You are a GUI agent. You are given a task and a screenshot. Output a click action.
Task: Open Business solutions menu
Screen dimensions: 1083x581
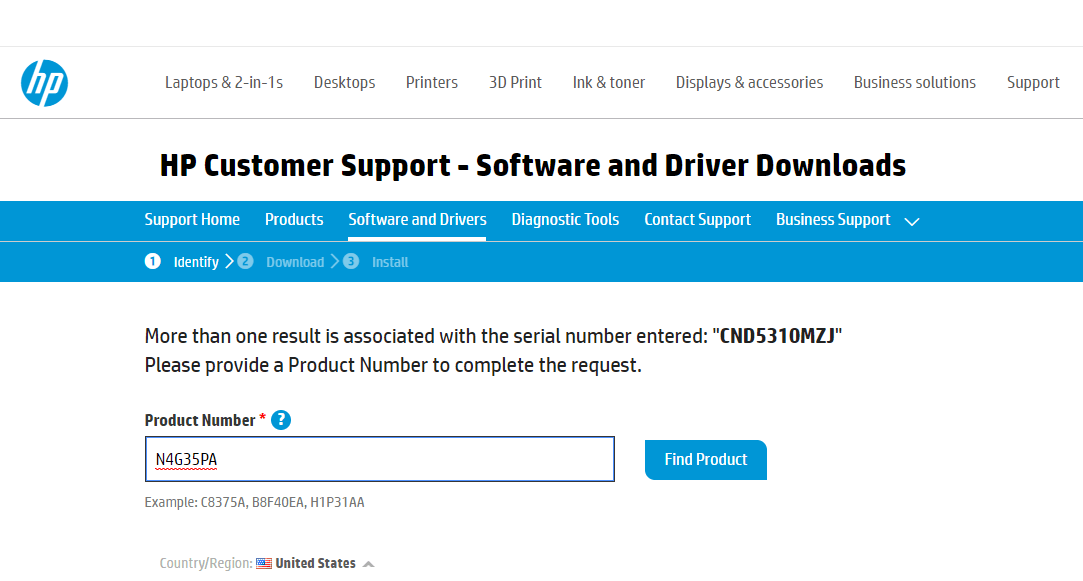[914, 82]
